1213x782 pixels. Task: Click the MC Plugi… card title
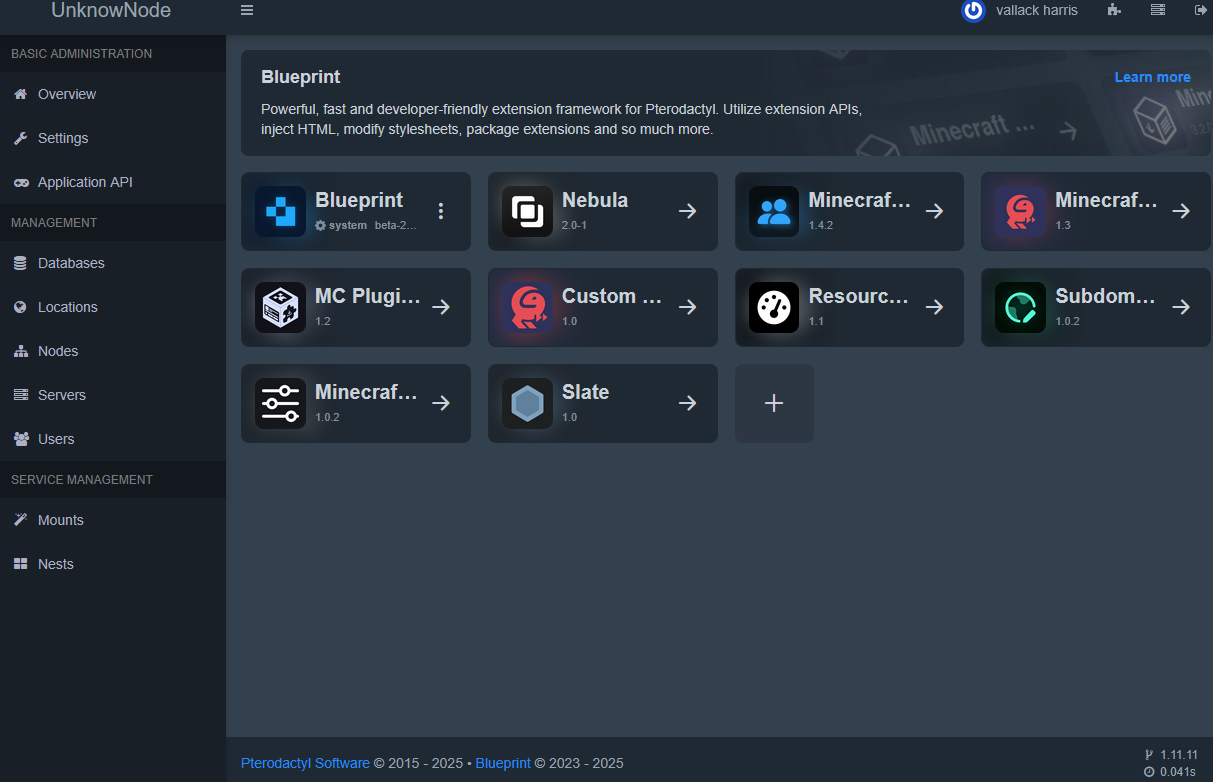368,296
